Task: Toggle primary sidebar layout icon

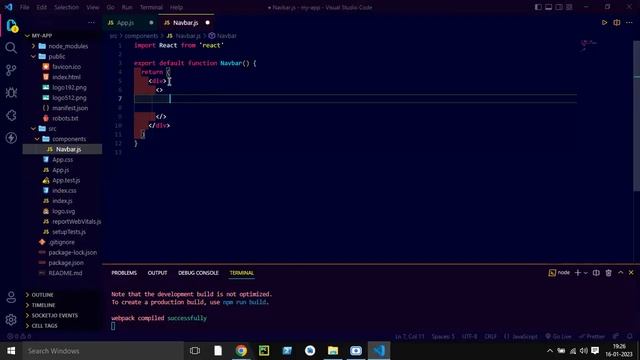Action: click(538, 7)
